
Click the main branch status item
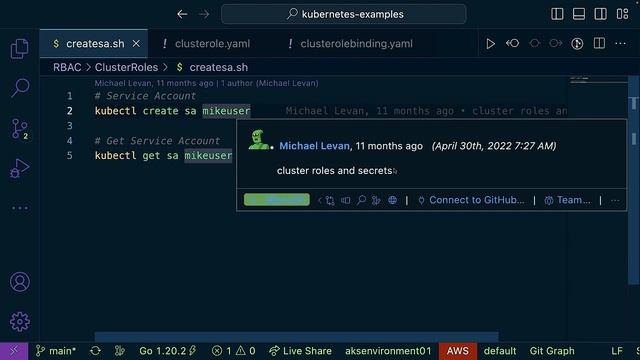tap(56, 351)
